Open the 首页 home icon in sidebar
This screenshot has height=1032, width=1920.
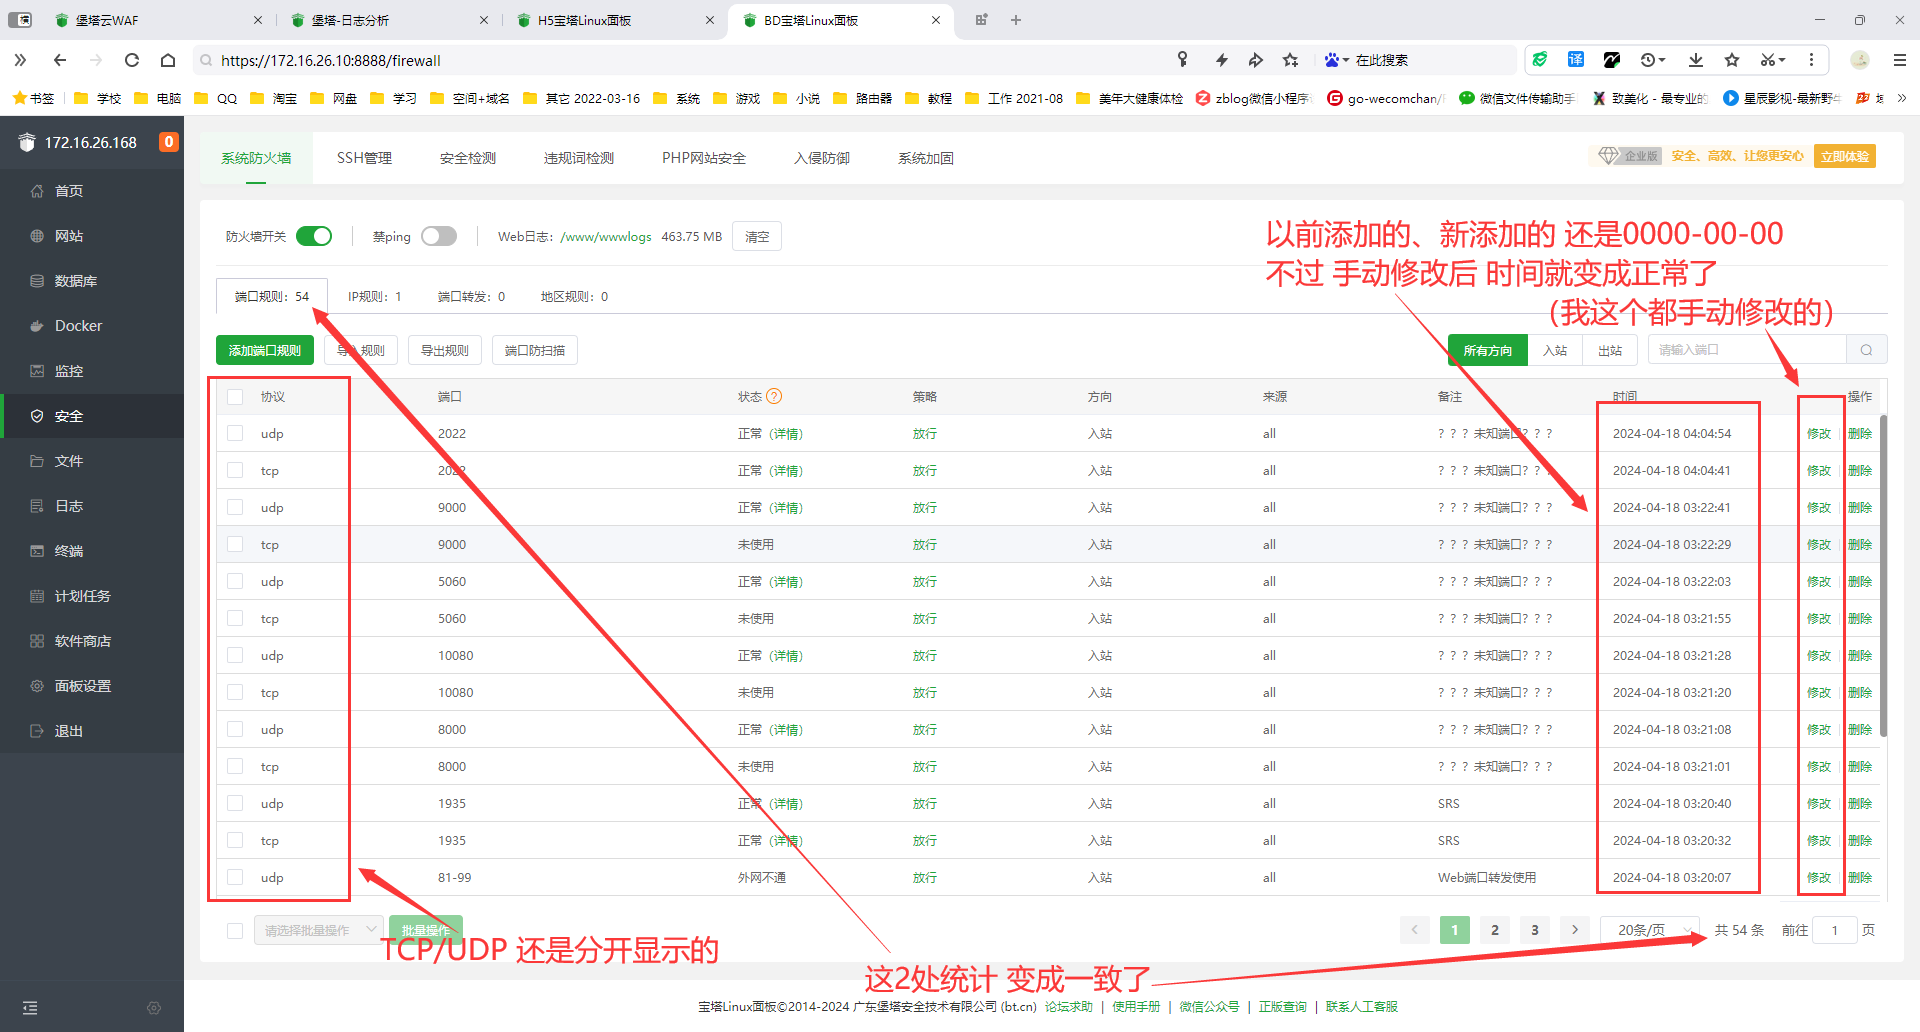click(x=37, y=191)
